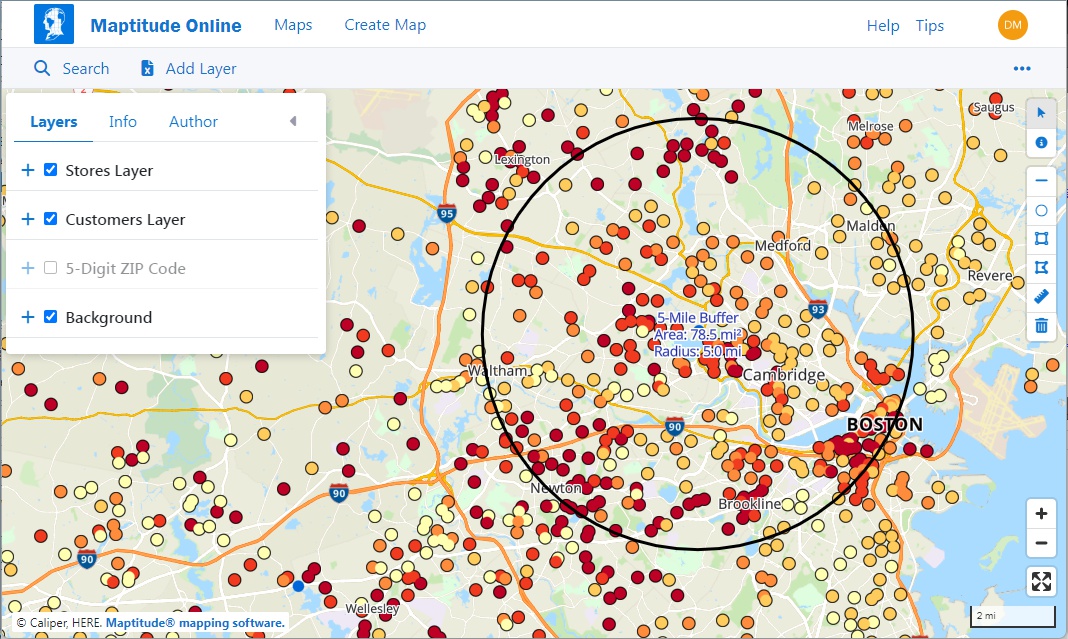Open the ruler measure tool
Image resolution: width=1068 pixels, height=639 pixels.
1041,297
